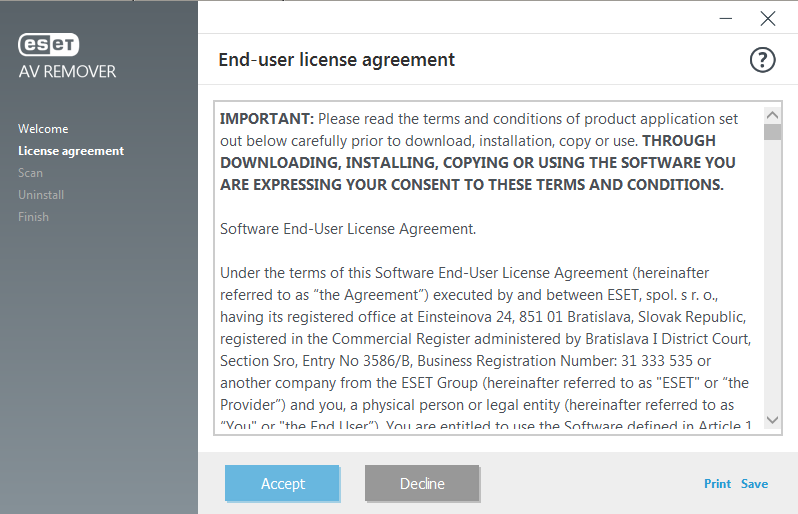Go to the Welcome step
This screenshot has height=514, width=798.
[x=43, y=129]
